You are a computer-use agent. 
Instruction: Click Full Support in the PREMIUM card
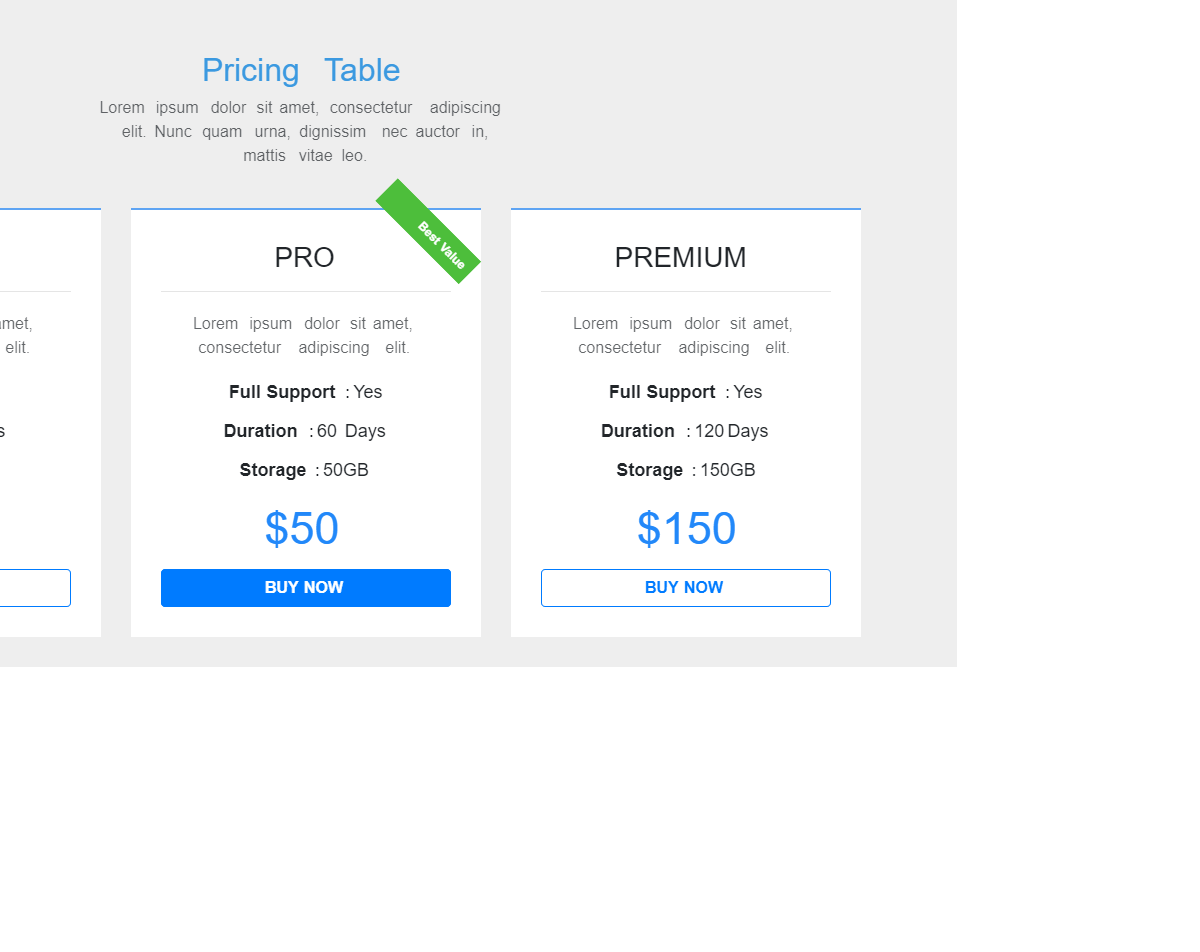point(685,392)
